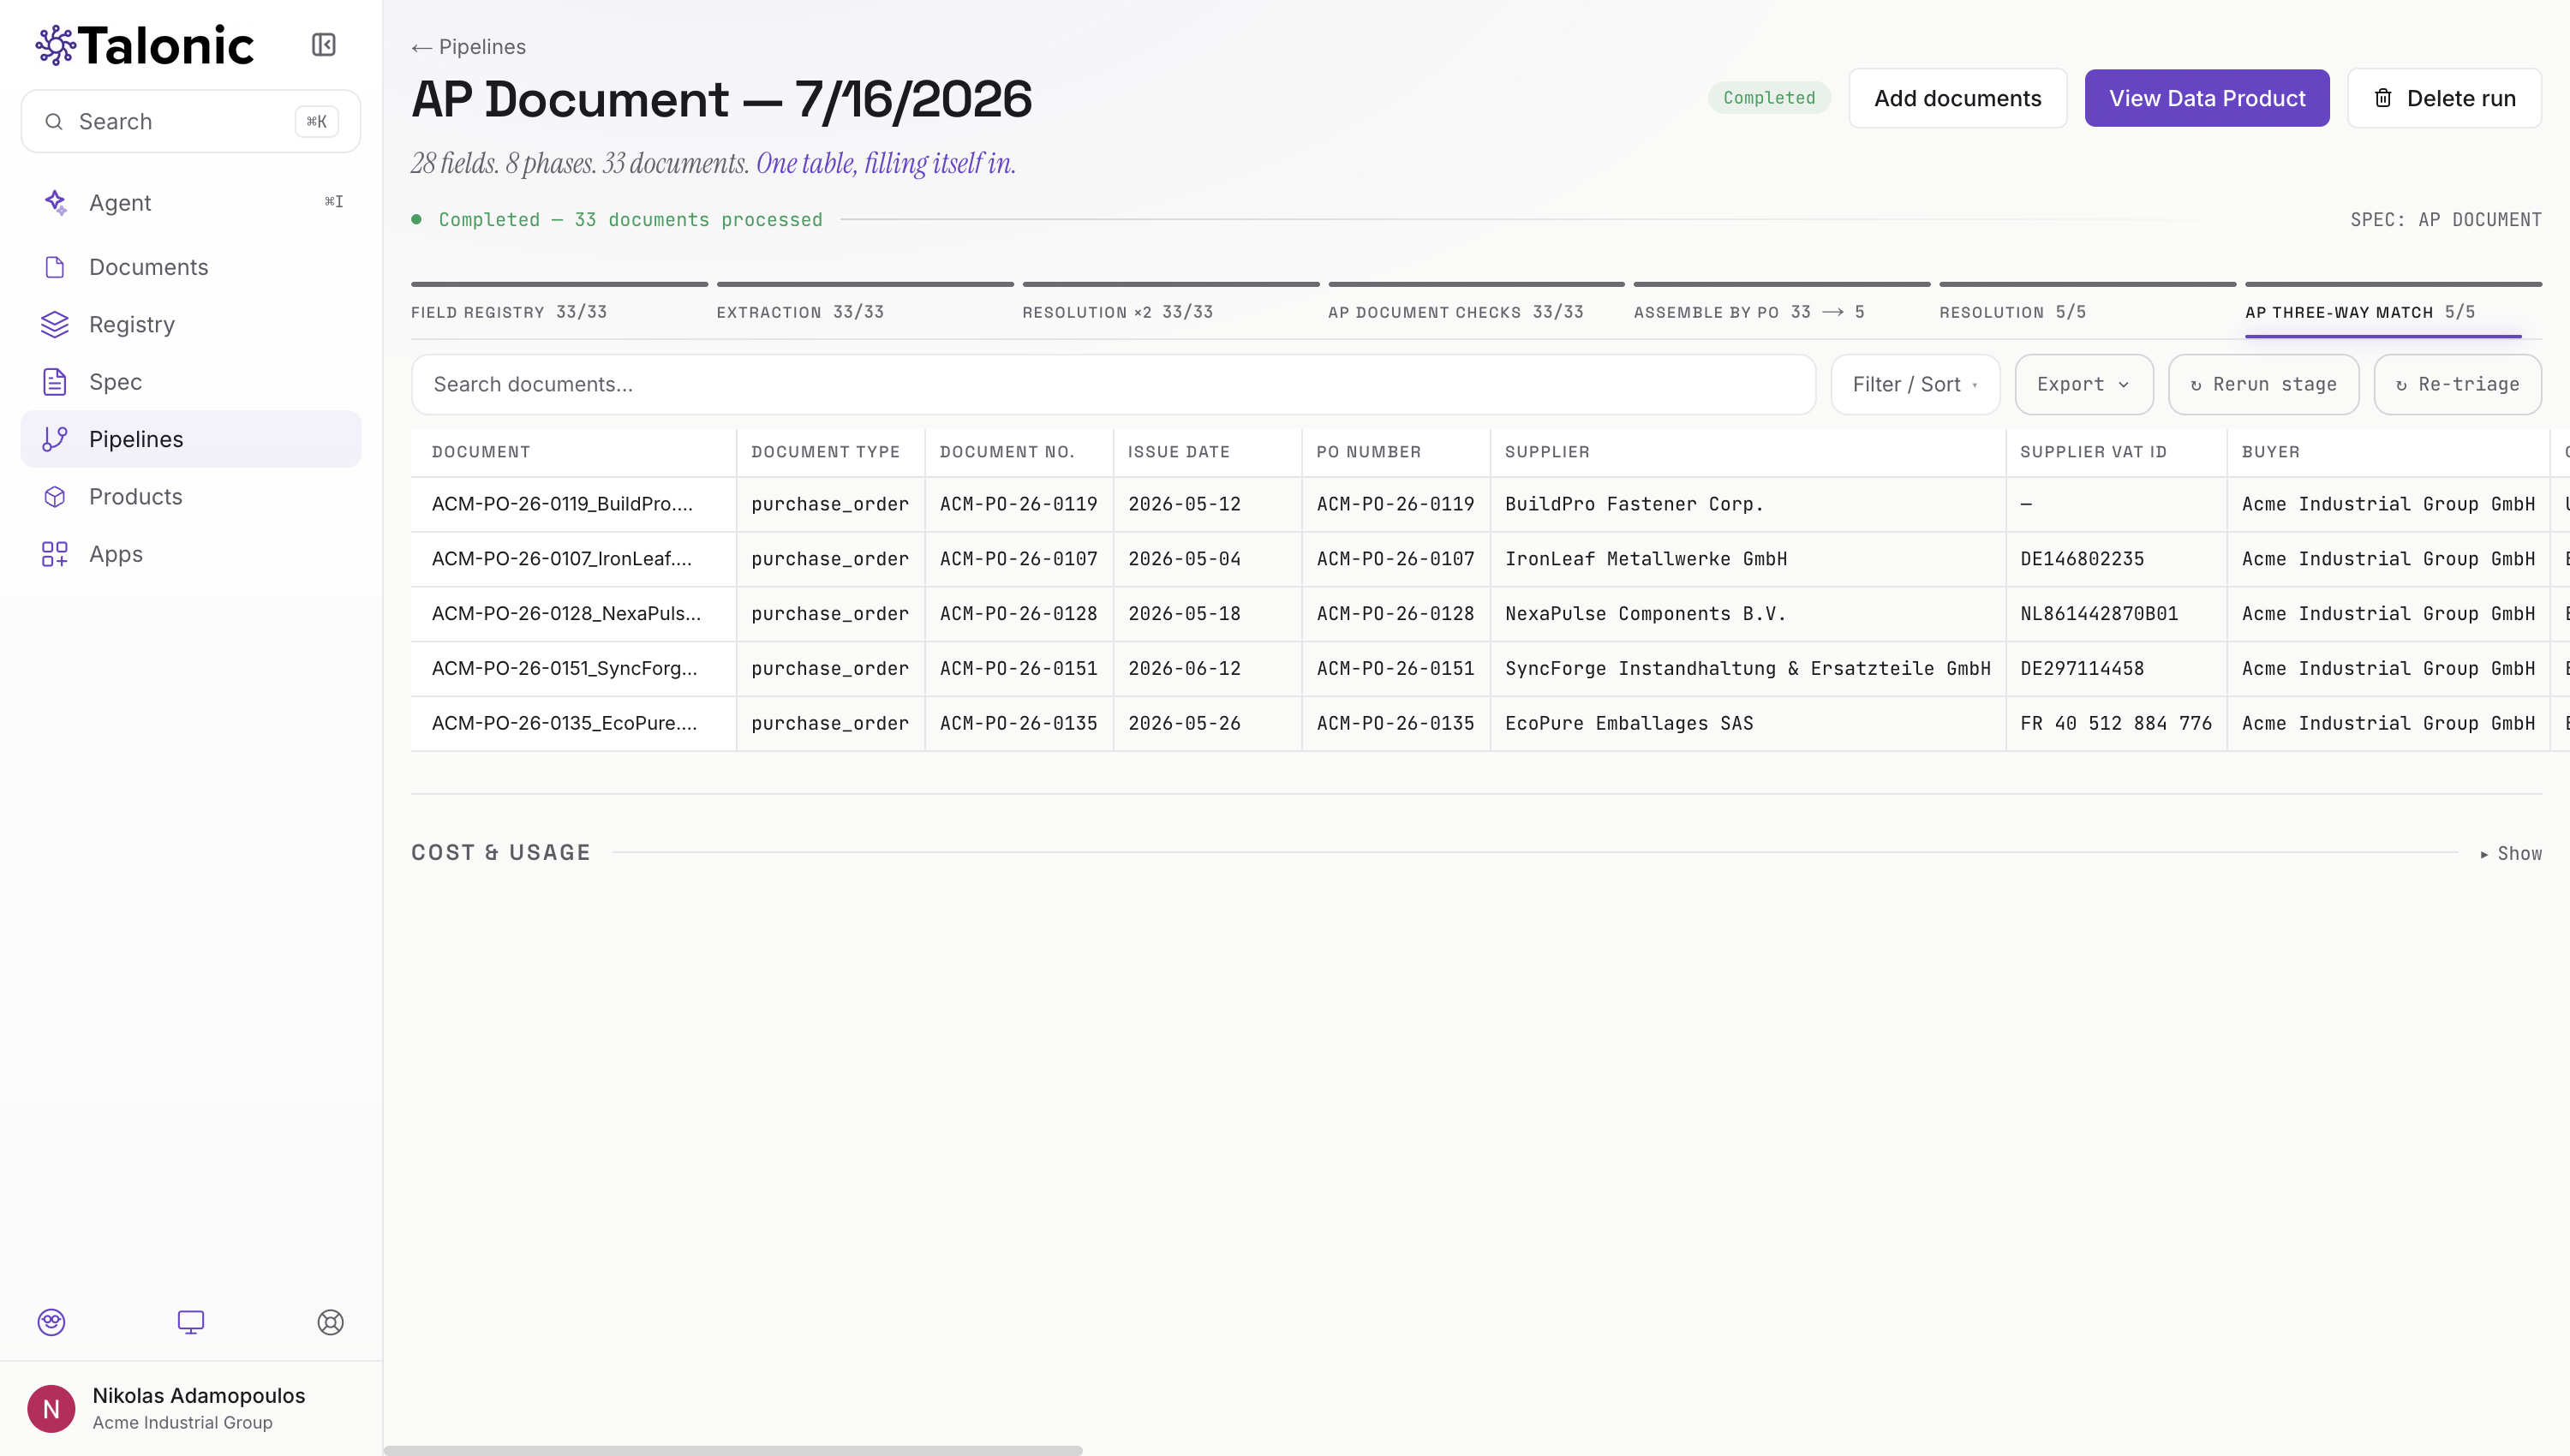This screenshot has height=1456, width=2570.
Task: Click the back arrow beside Pipelines
Action: 421,47
